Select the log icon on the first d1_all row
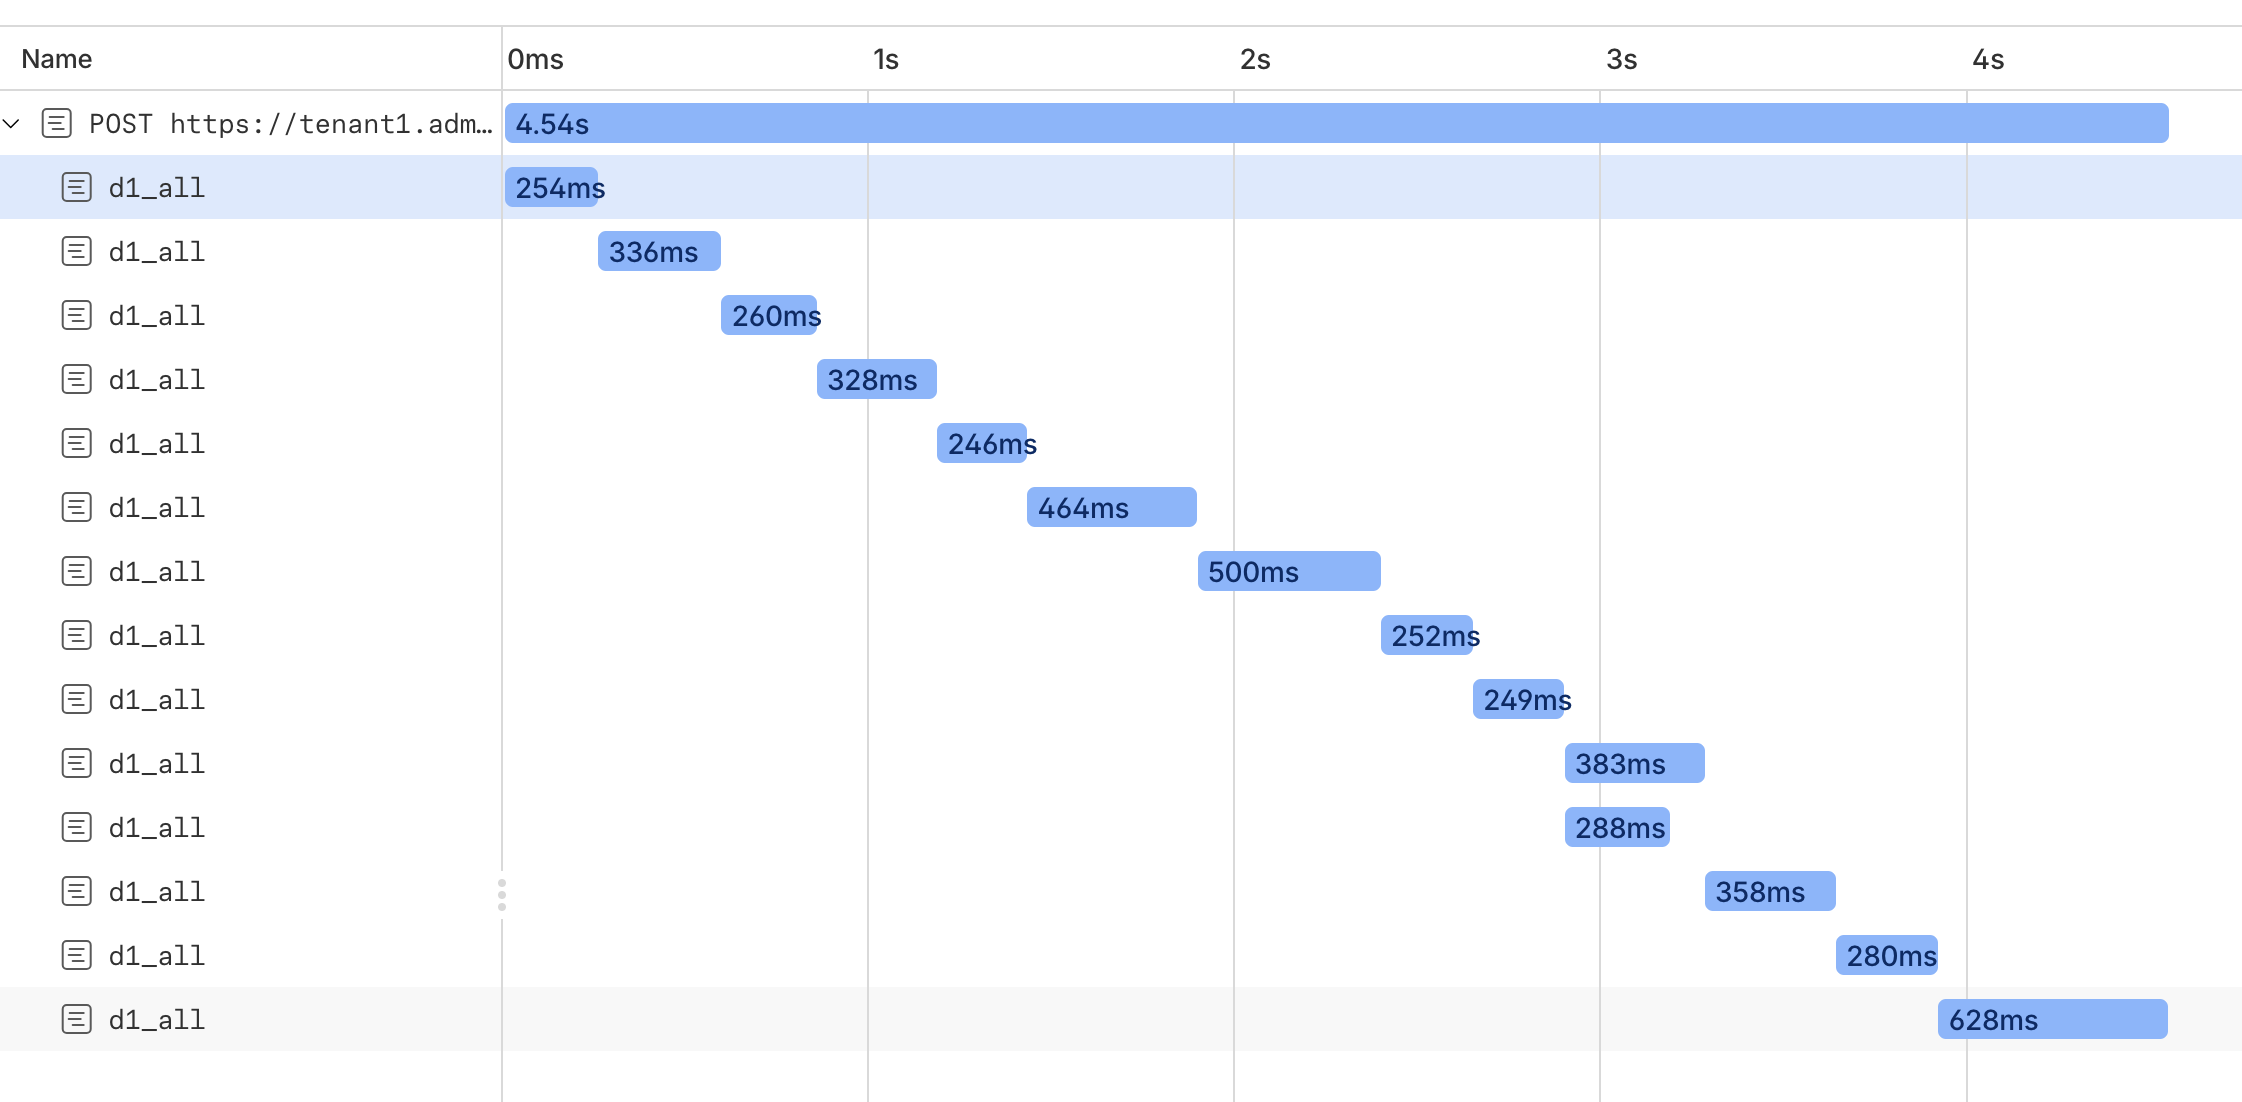Viewport: 2242px width, 1102px height. click(77, 187)
